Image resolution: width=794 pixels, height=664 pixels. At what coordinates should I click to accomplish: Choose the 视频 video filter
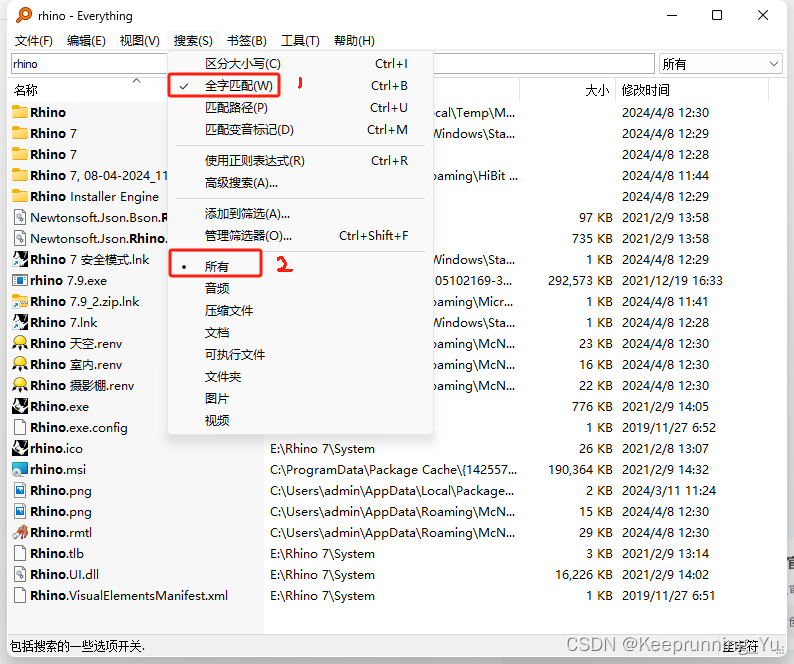[x=300, y=420]
